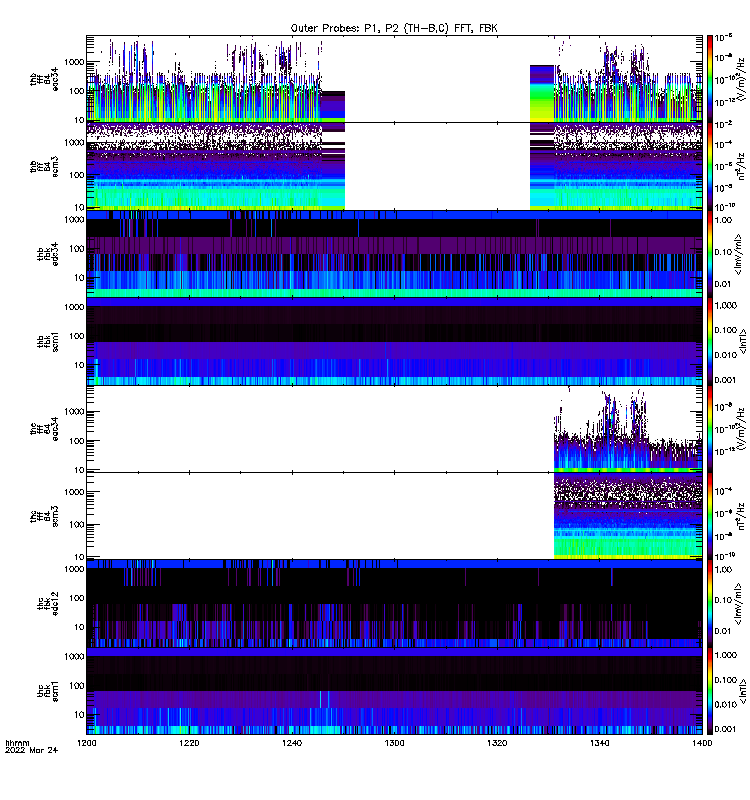The height and width of the screenshot is (800, 750).
Task: Select the 1320 time axis tick label
Action: click(x=497, y=743)
